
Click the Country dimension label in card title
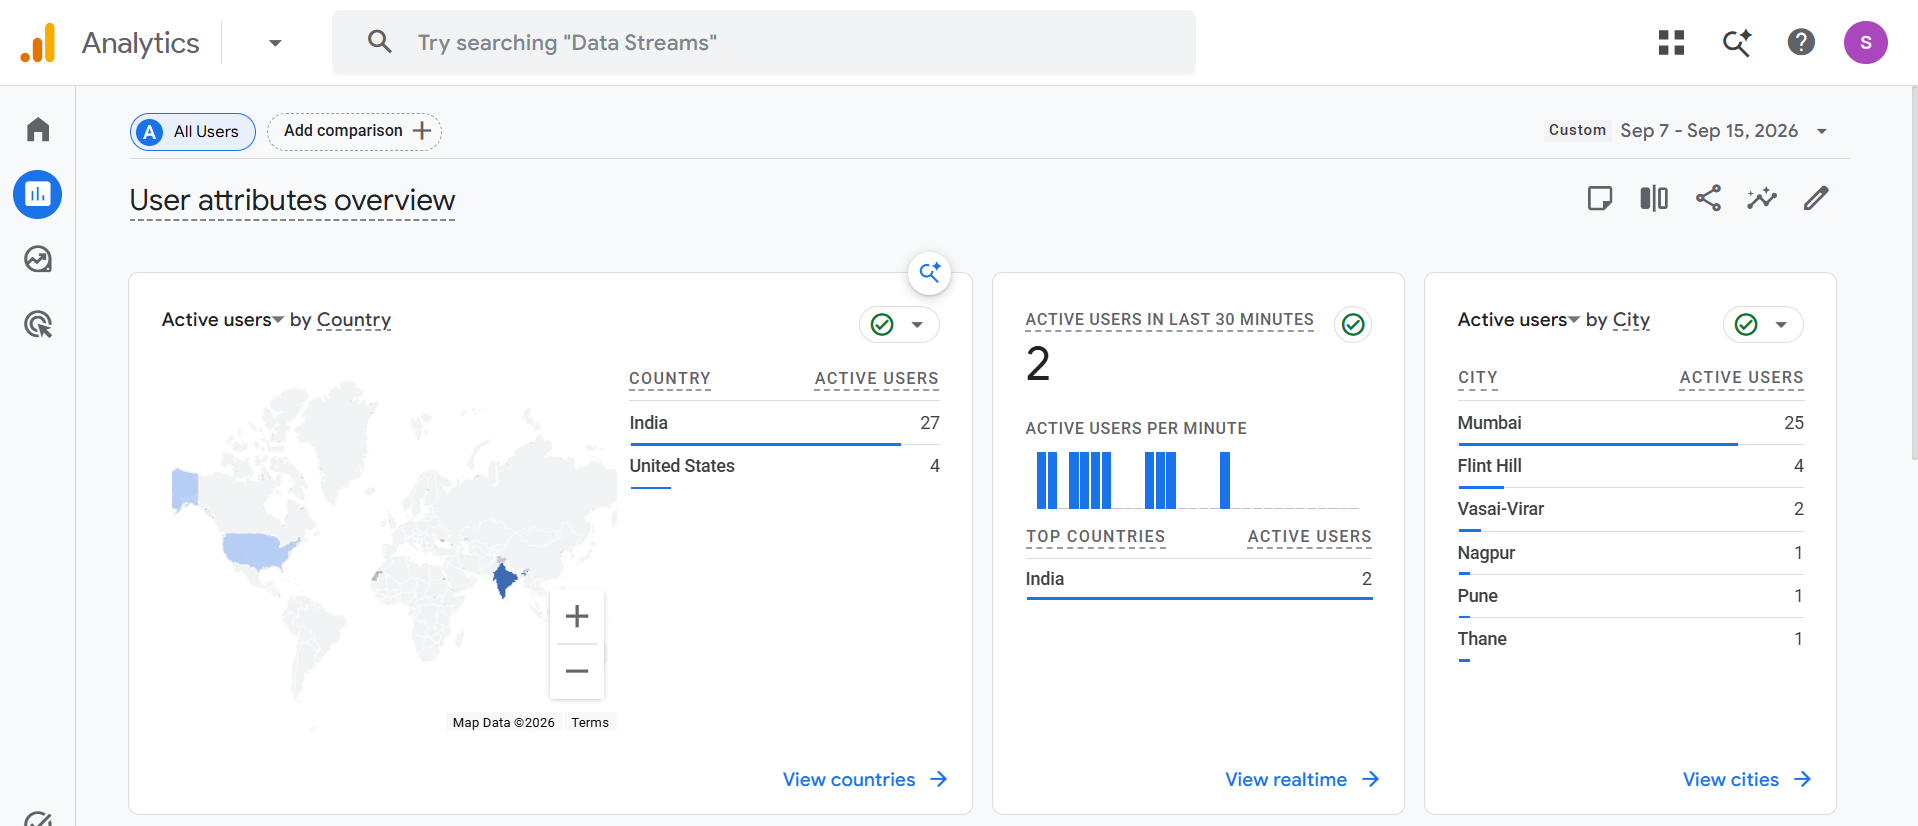(x=354, y=320)
